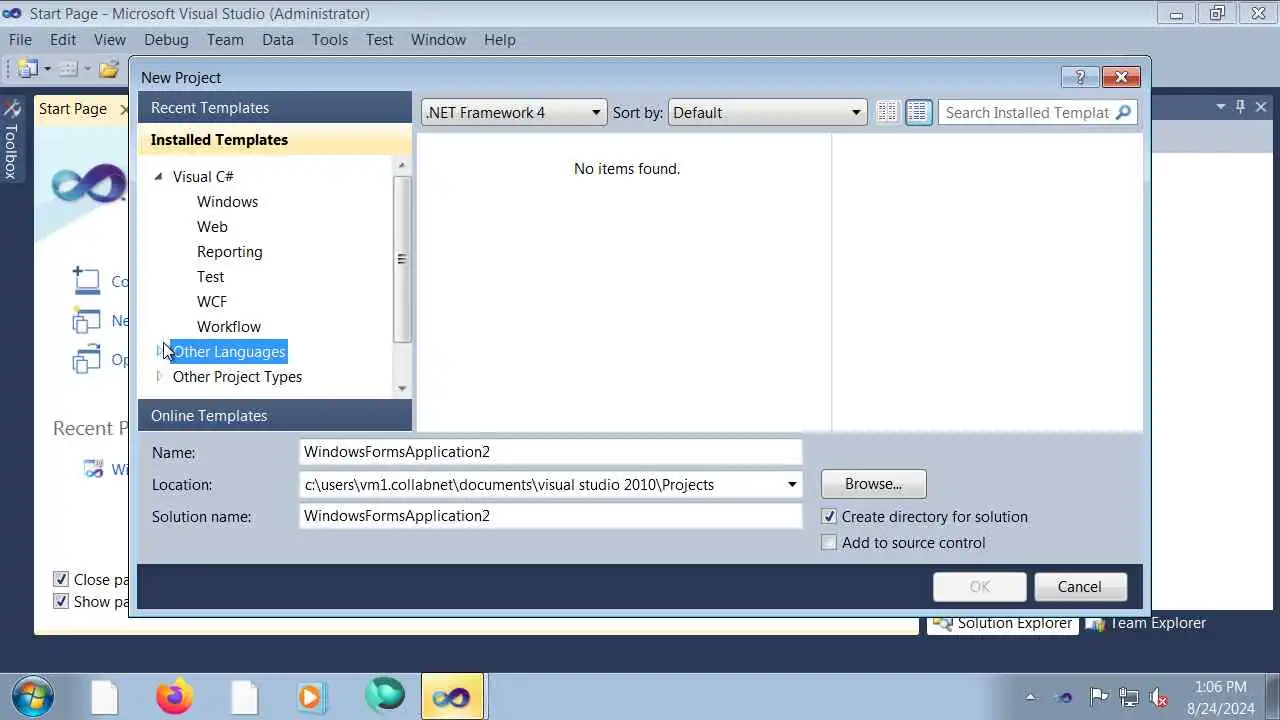Open the Tools menu
1280x720 pixels.
point(330,40)
